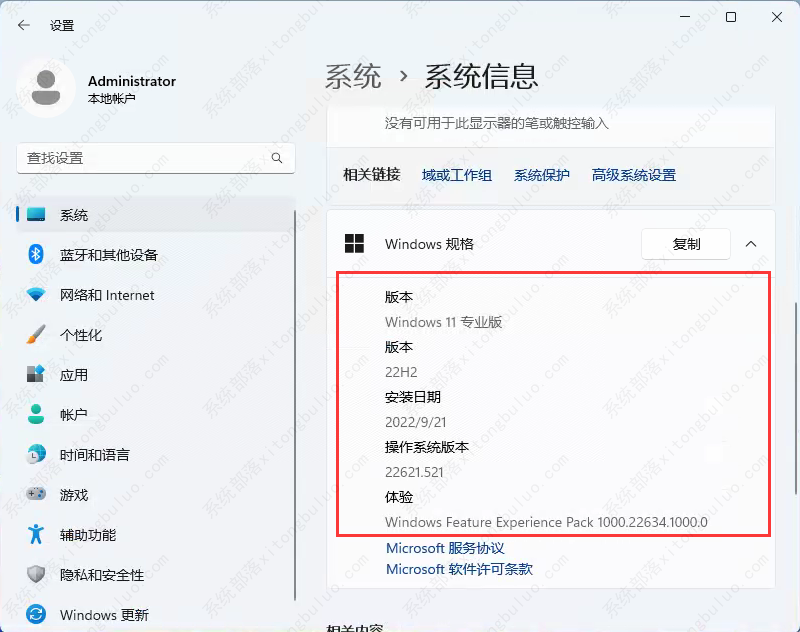Viewport: 800px width, 632px height.
Task: Select 游戏 settings in the sidebar
Action: click(62, 494)
